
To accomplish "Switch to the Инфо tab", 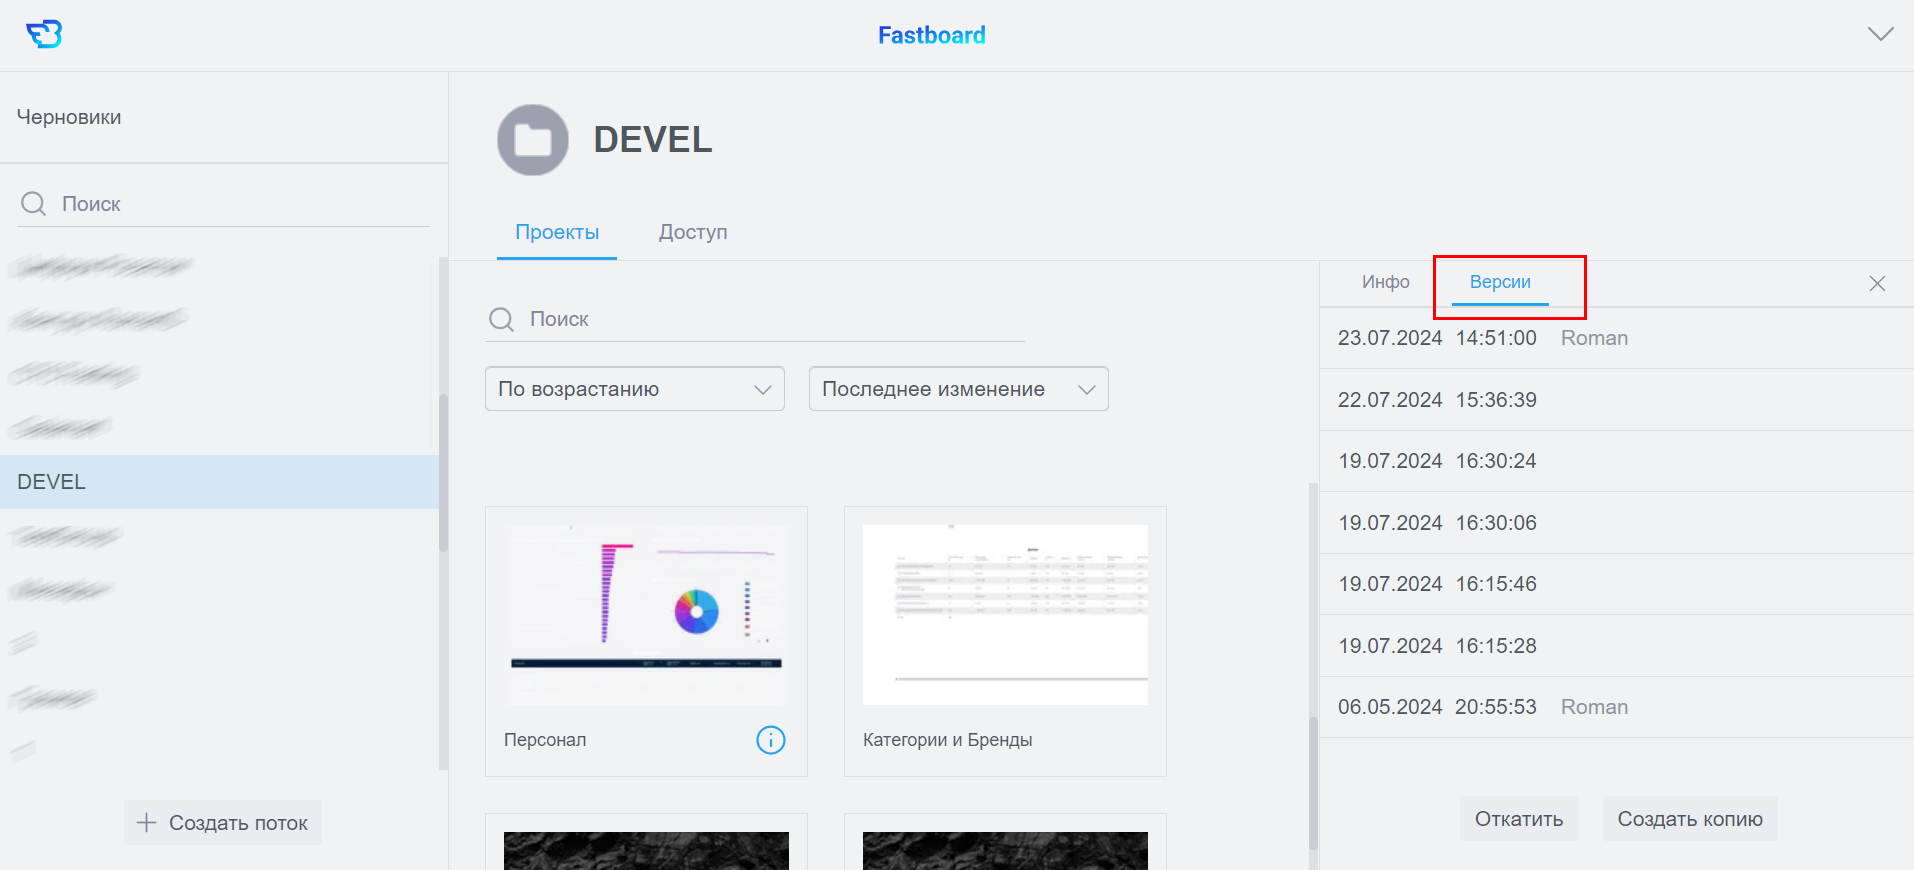I will (1385, 282).
